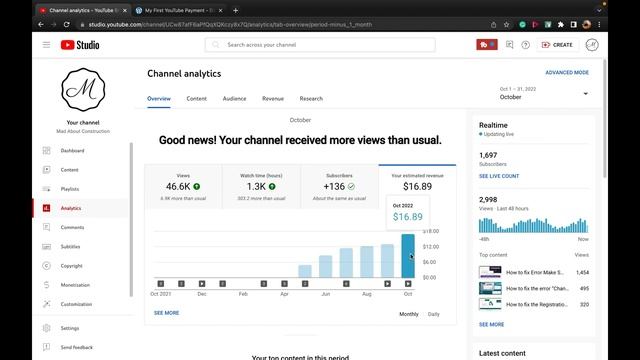Click the browser back arrow
The height and width of the screenshot is (360, 640).
coord(41,24)
